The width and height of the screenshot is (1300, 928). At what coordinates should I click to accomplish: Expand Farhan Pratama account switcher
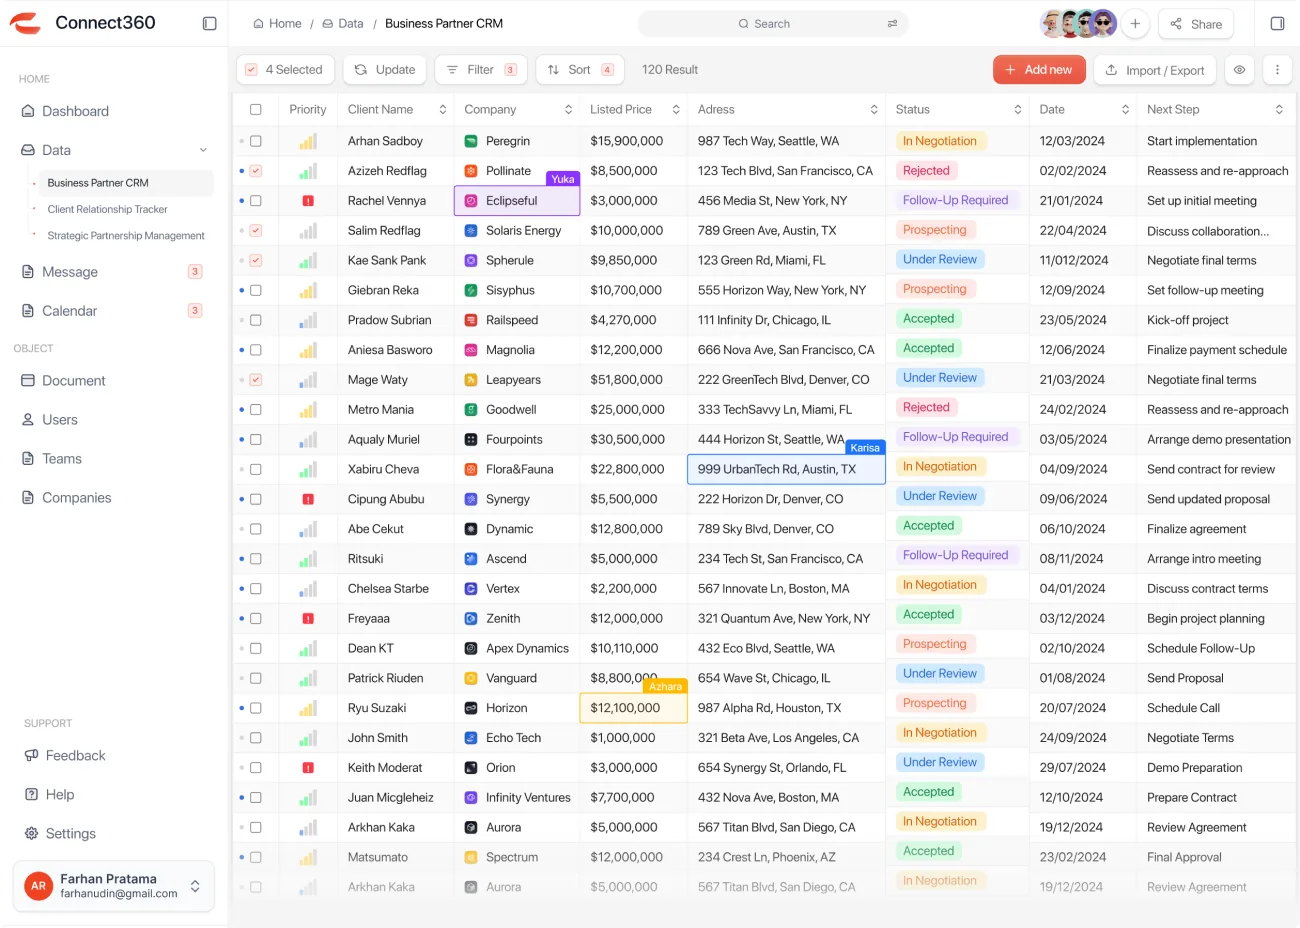[x=195, y=886]
